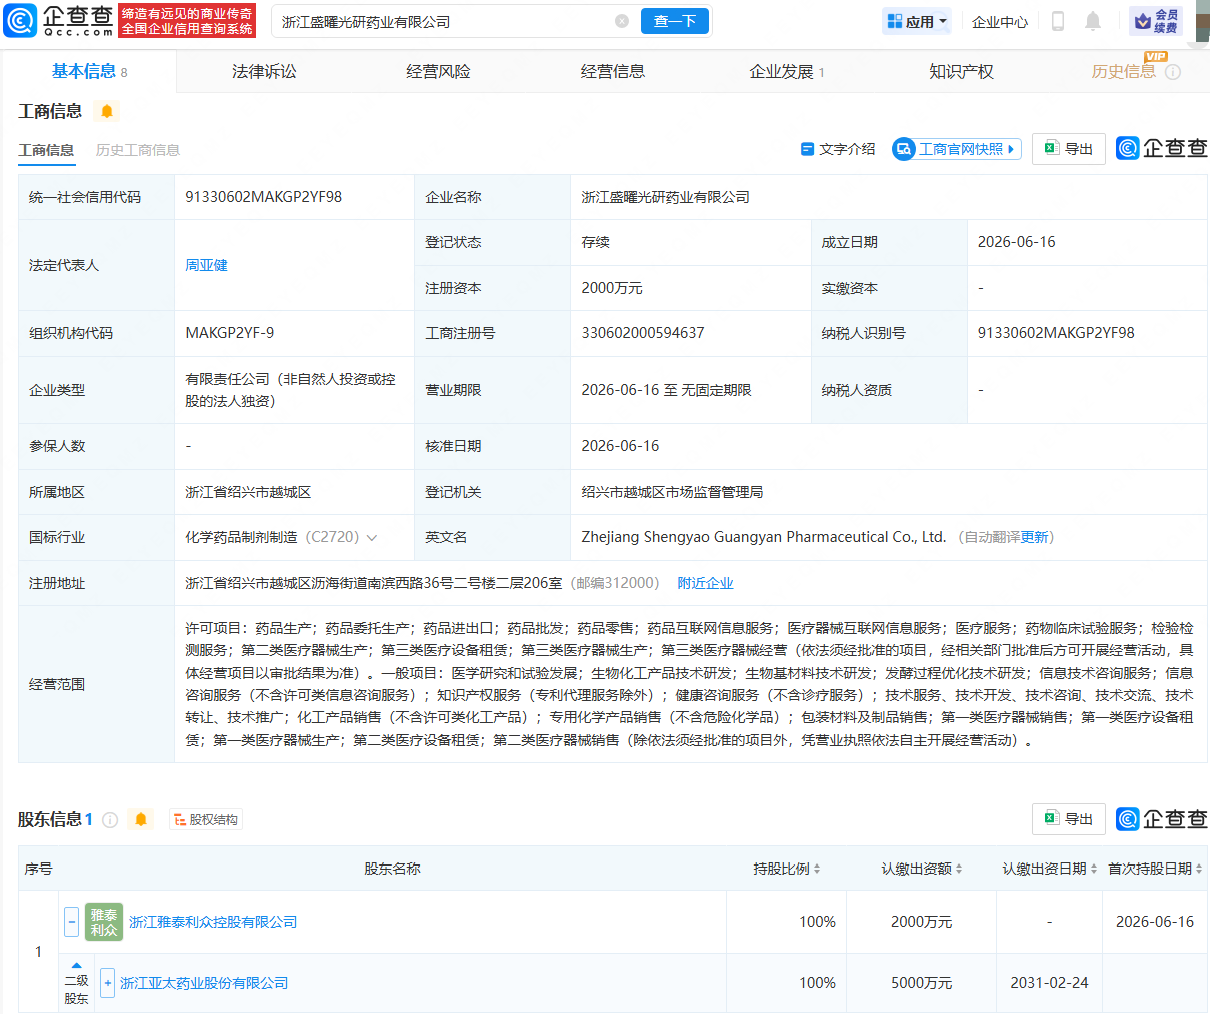Switch to the 企业发展 tab

(x=787, y=71)
